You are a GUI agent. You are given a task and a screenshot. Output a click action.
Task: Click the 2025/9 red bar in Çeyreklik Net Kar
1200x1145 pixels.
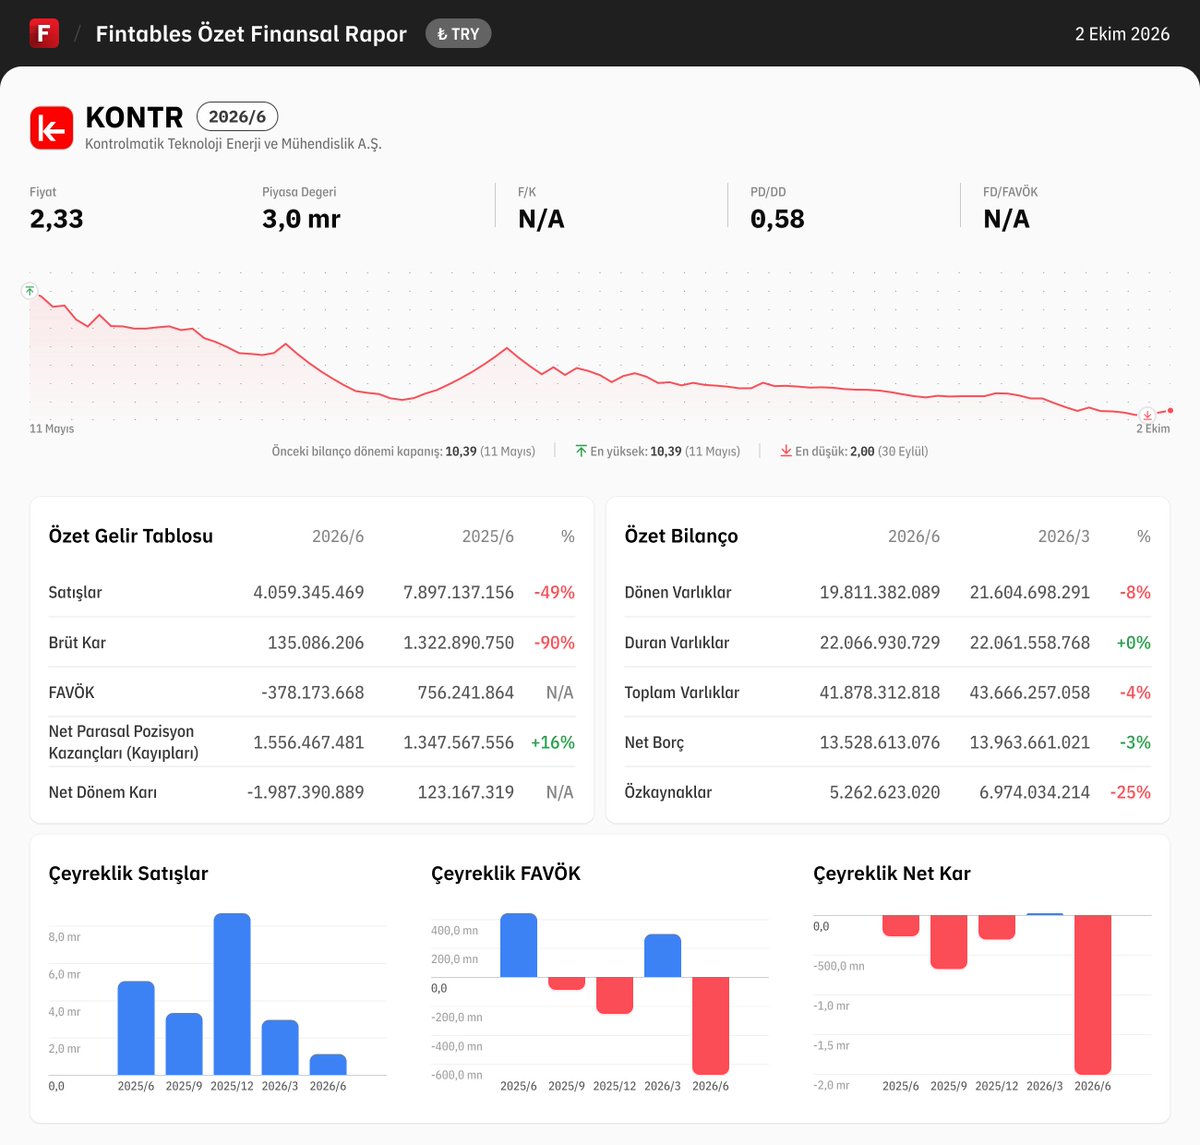click(x=949, y=942)
